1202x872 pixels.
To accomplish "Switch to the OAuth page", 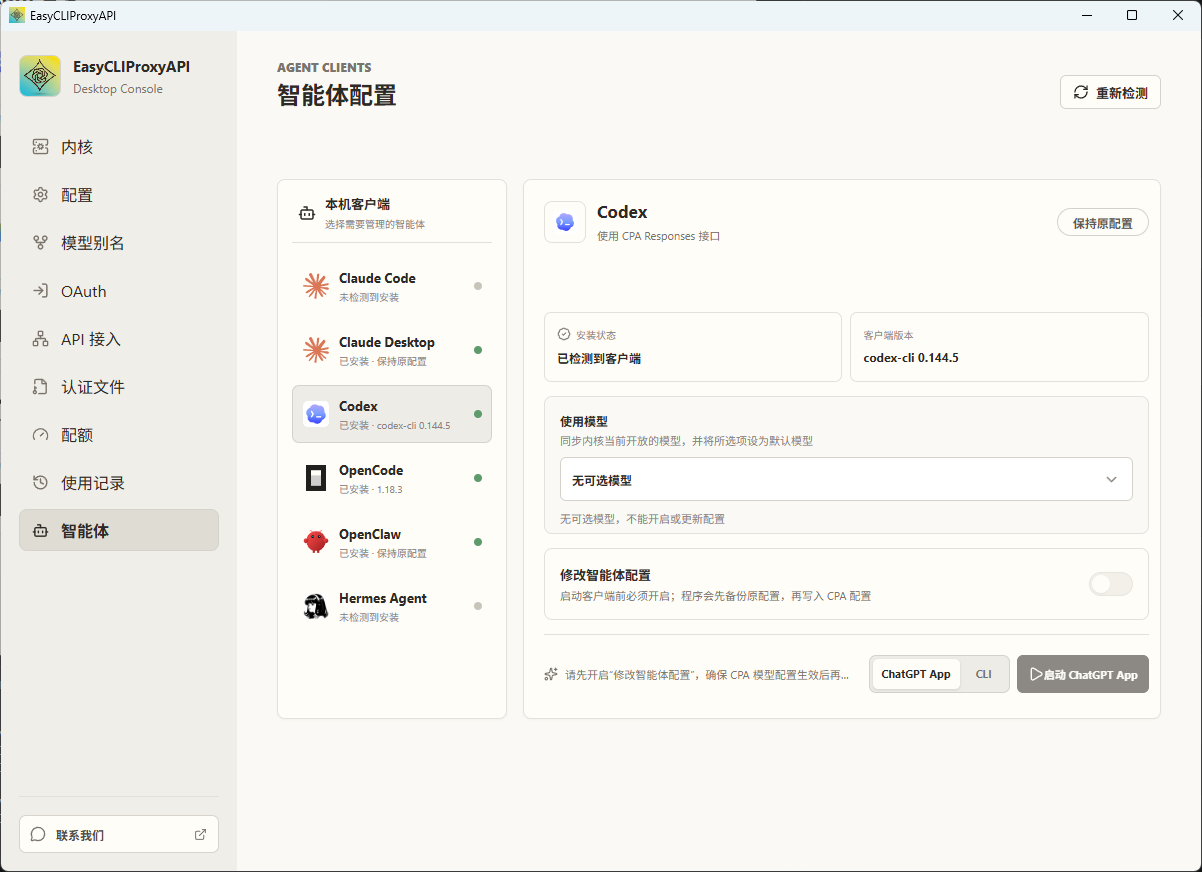I will [119, 291].
